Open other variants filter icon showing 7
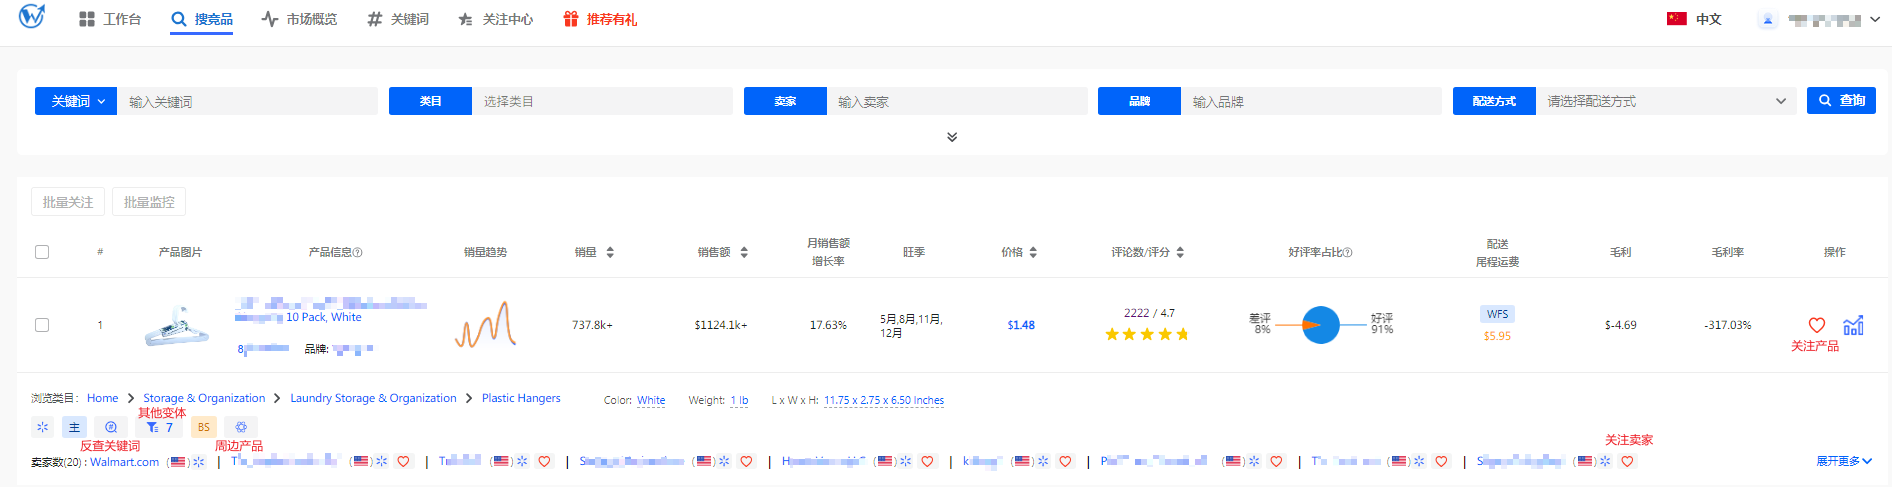The image size is (1892, 487). point(159,427)
